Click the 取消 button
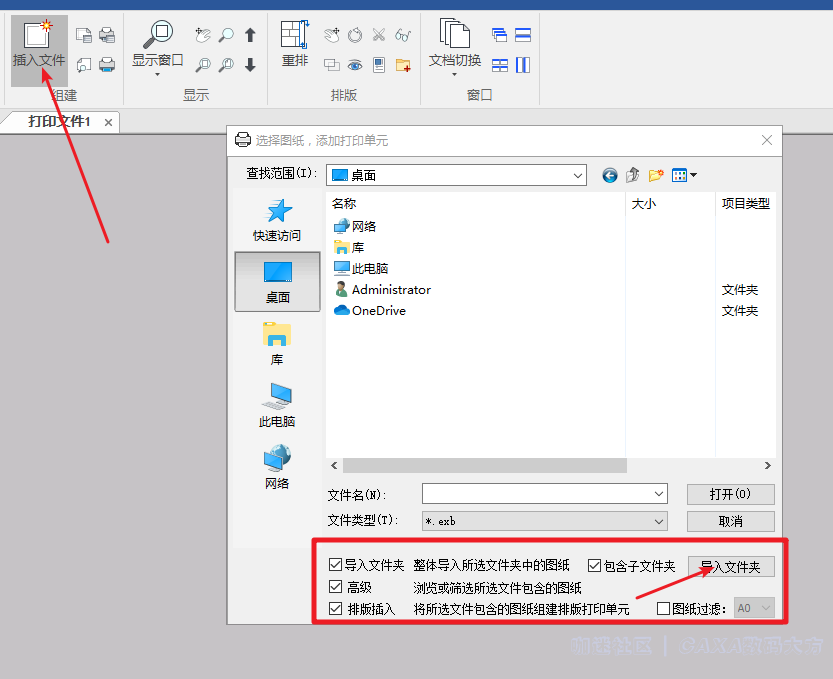The height and width of the screenshot is (679, 833). (x=730, y=521)
